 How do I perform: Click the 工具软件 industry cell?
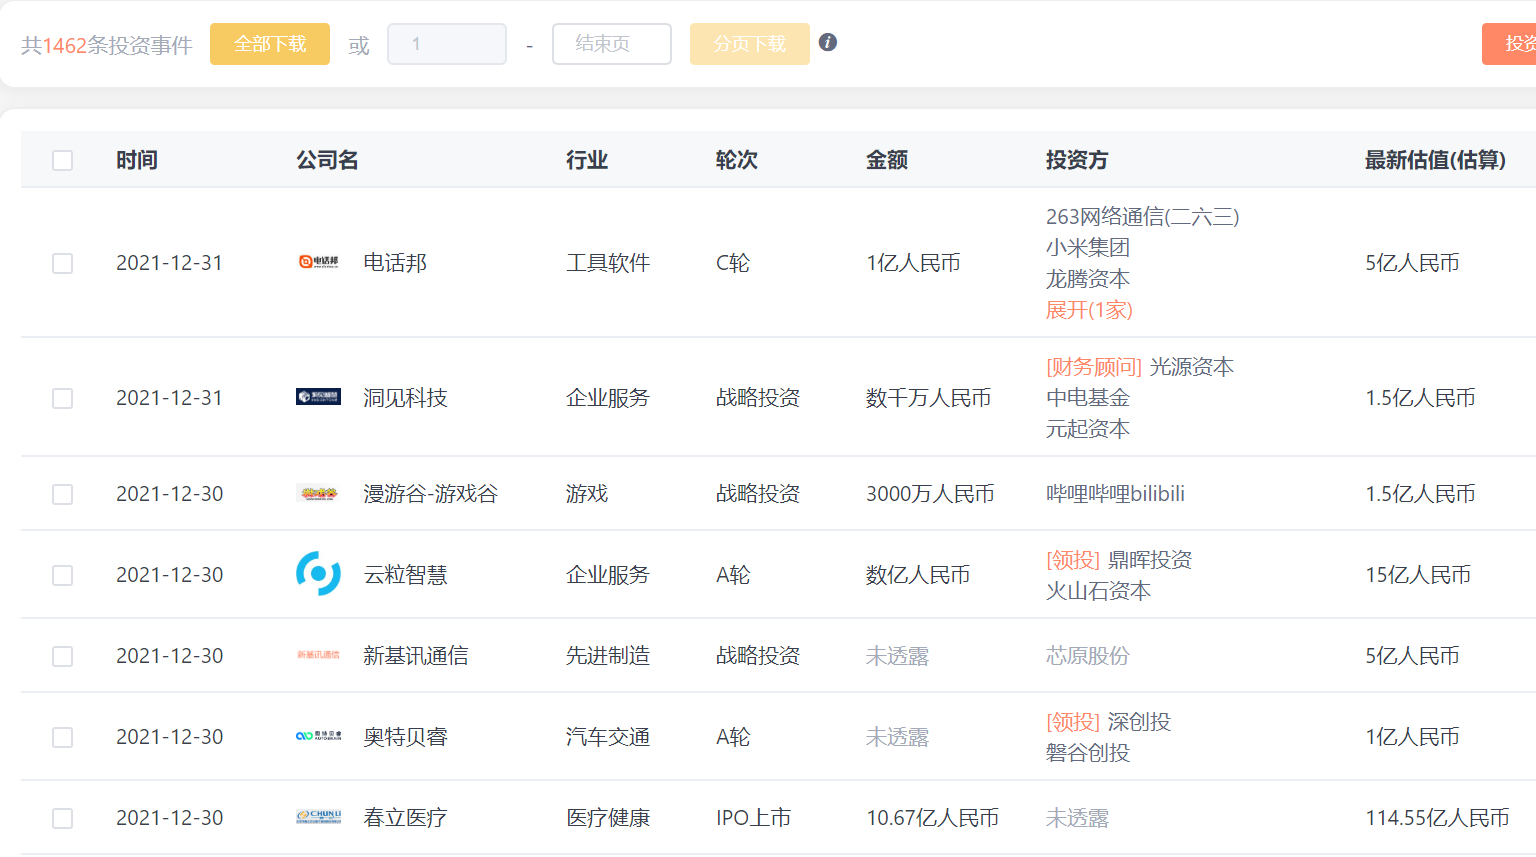tap(608, 263)
